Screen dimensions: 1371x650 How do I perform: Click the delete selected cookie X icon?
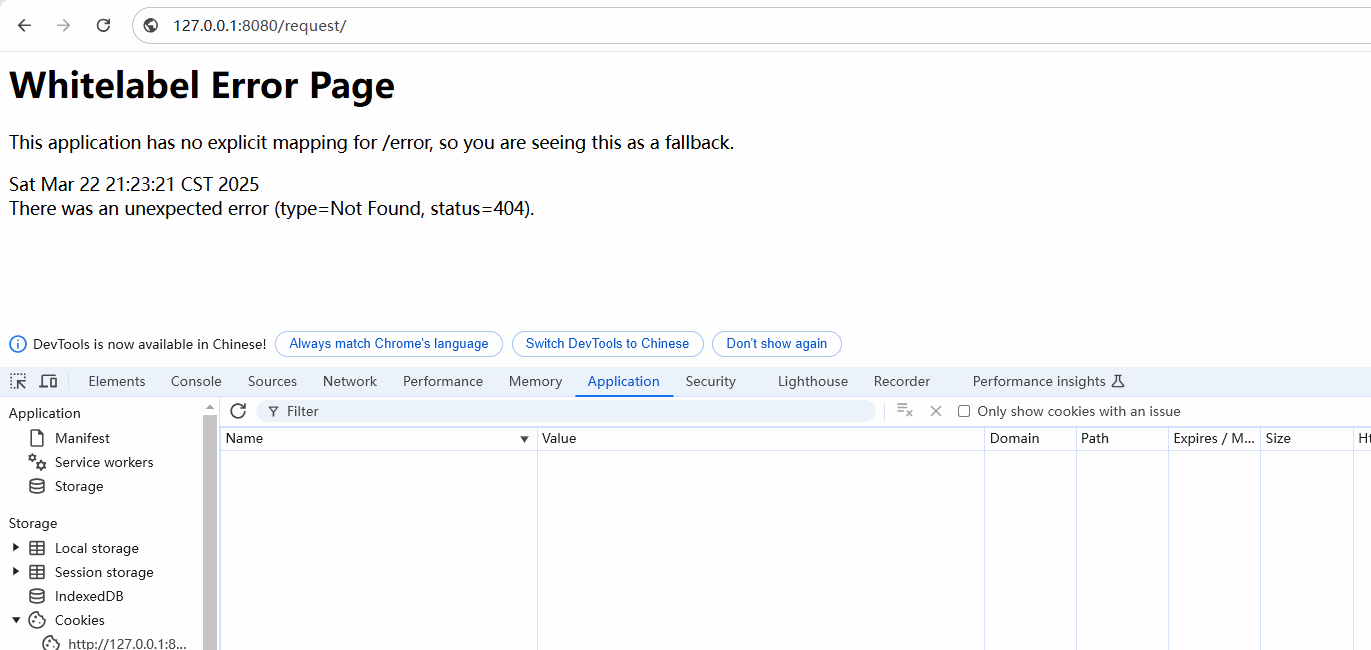(x=936, y=411)
